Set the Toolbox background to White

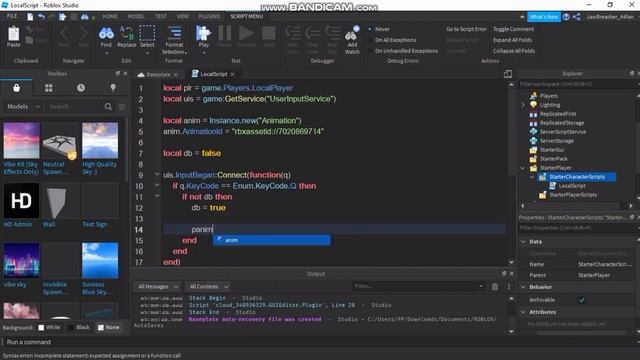pos(49,327)
